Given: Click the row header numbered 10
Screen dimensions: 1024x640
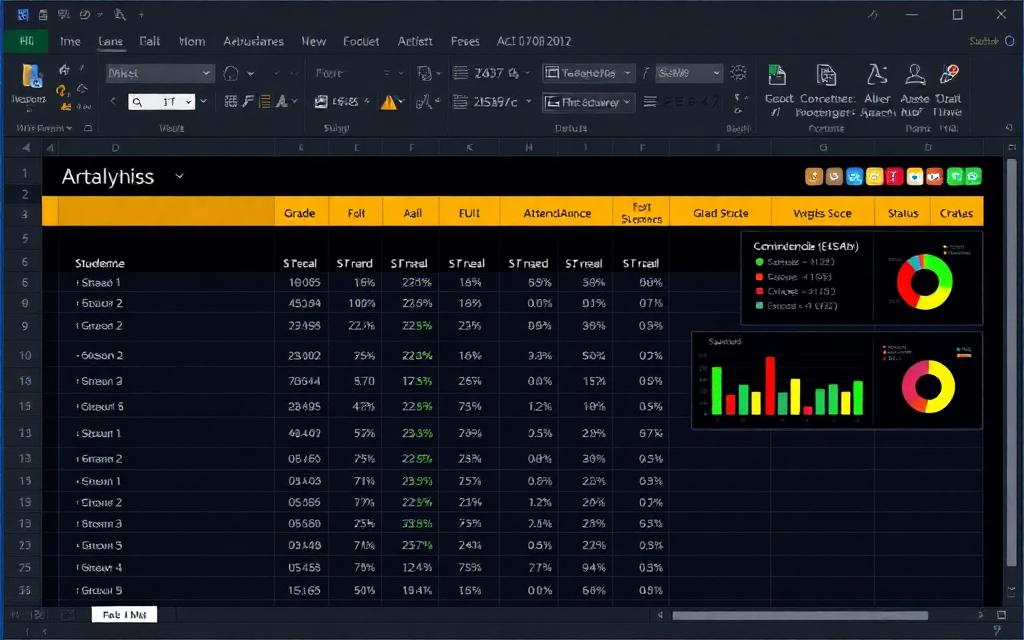Looking at the screenshot, I should [25, 355].
